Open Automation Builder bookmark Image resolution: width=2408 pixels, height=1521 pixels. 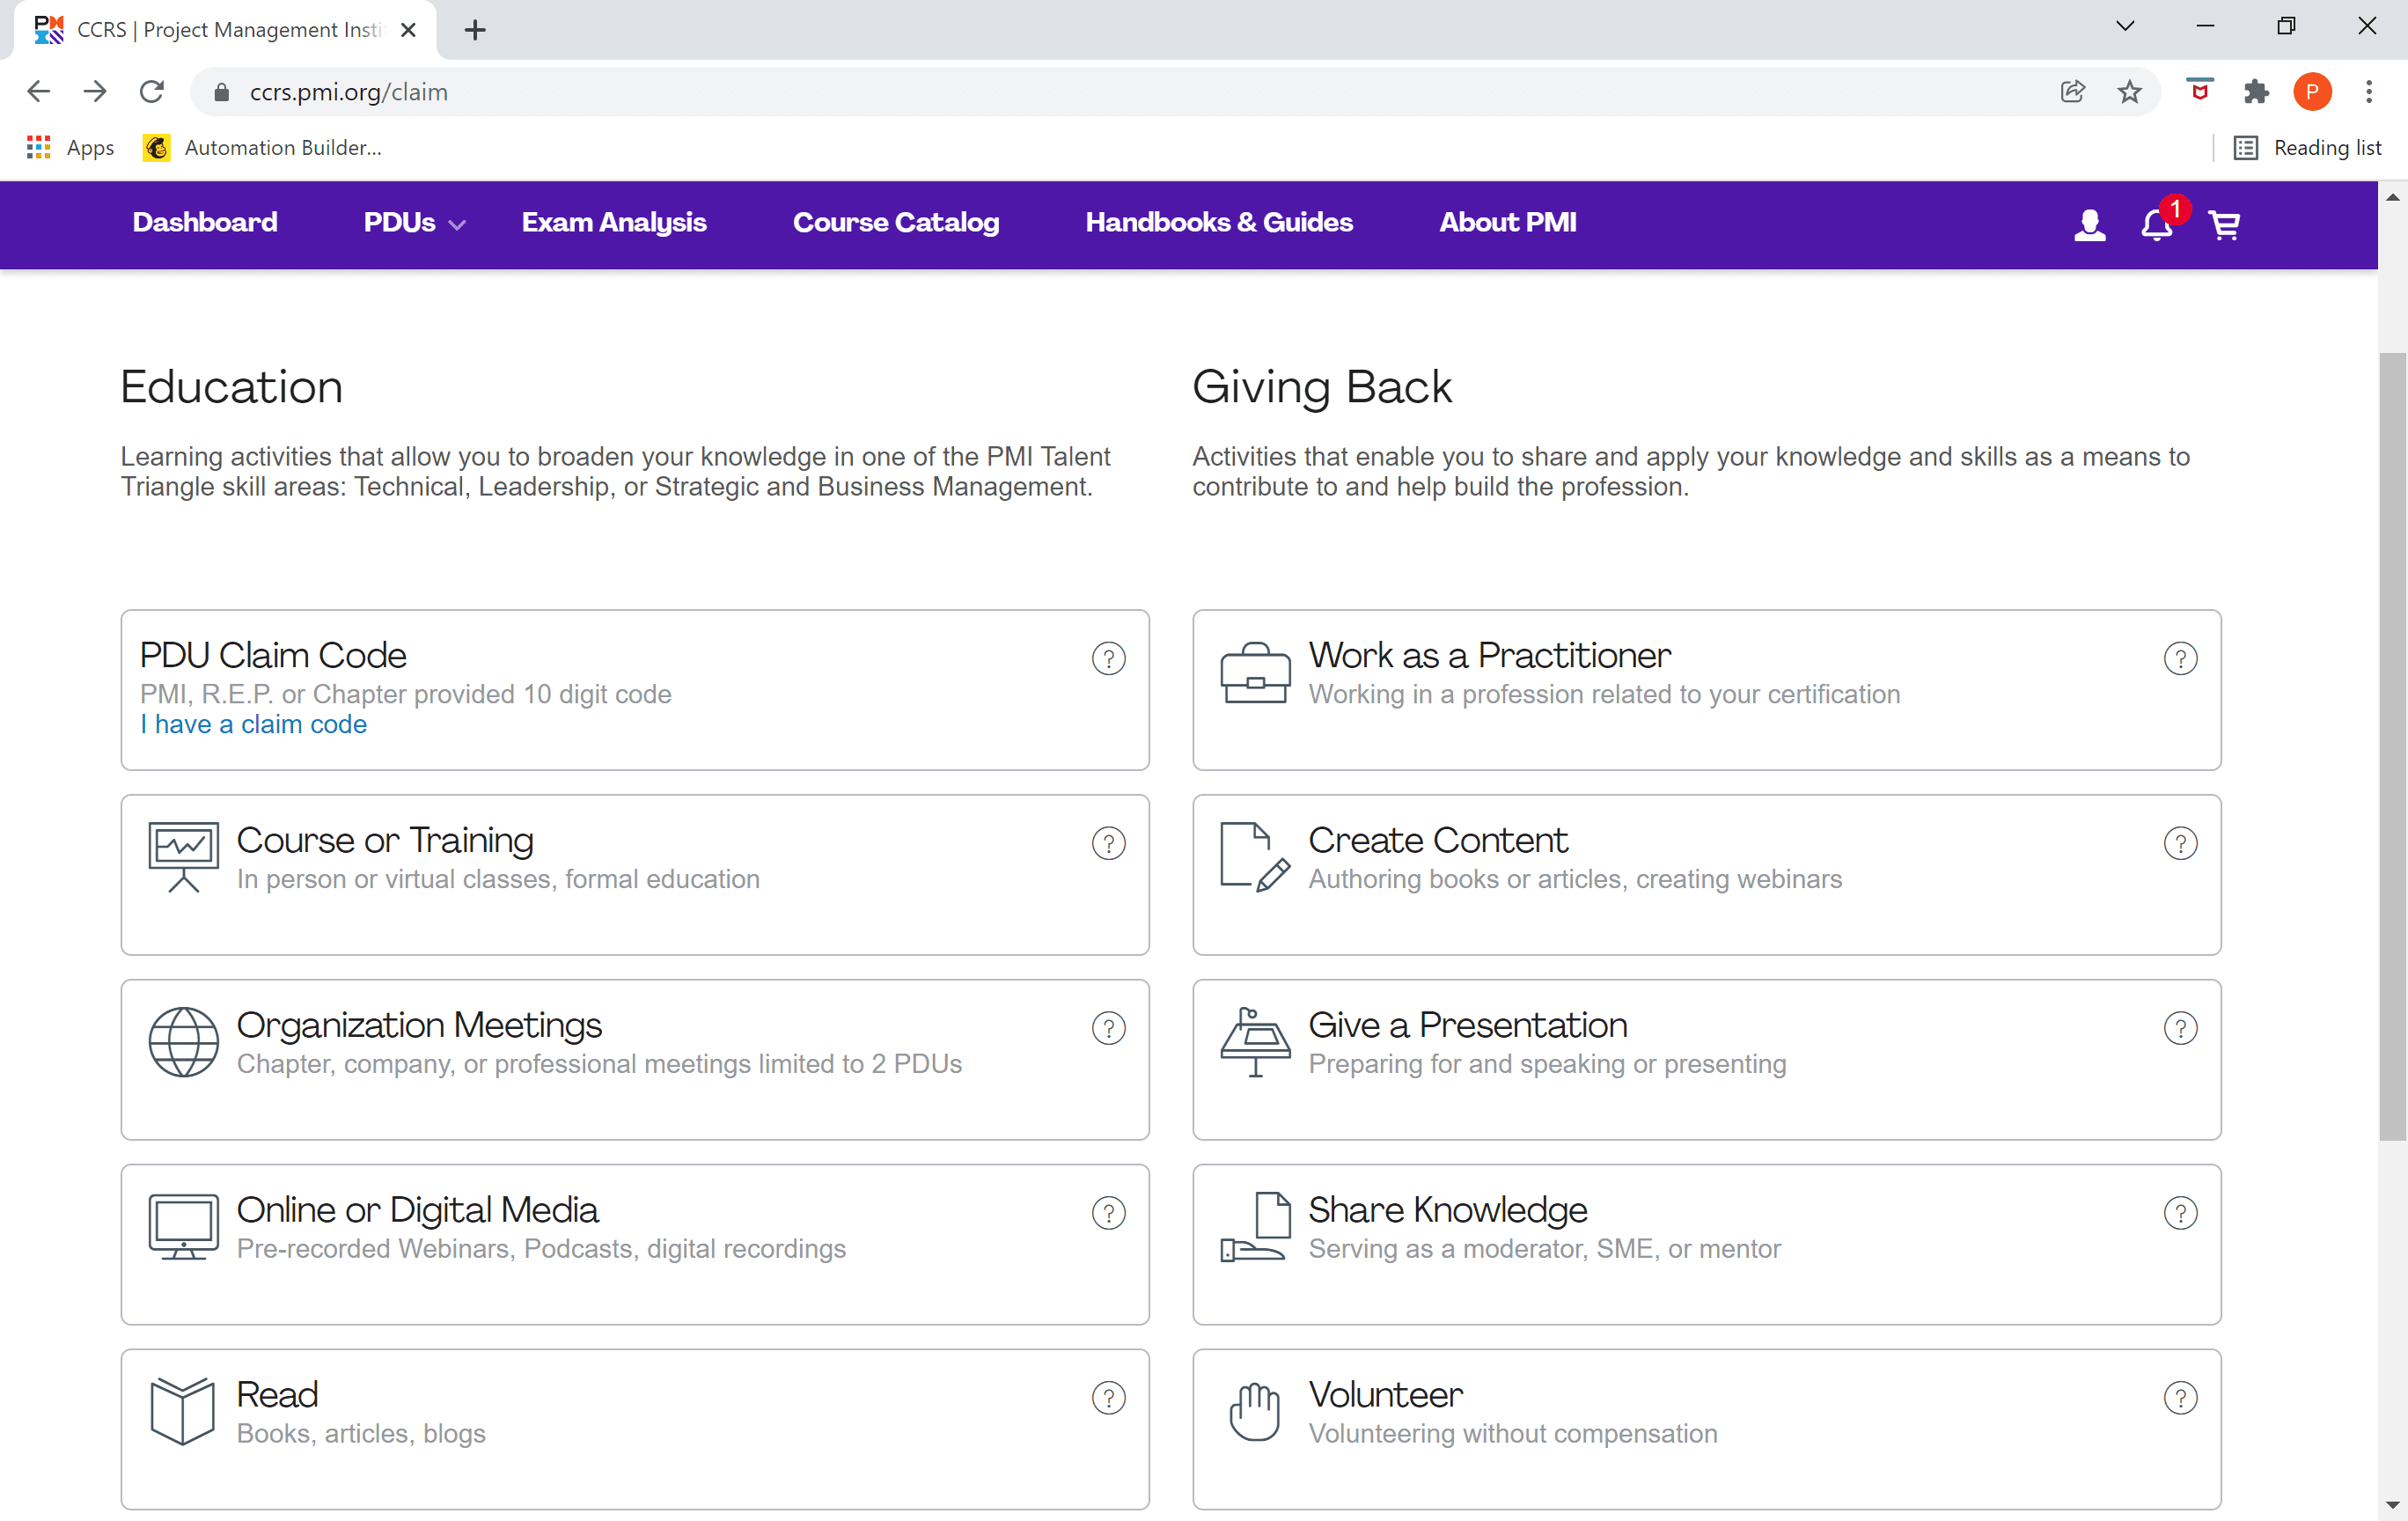click(x=262, y=148)
